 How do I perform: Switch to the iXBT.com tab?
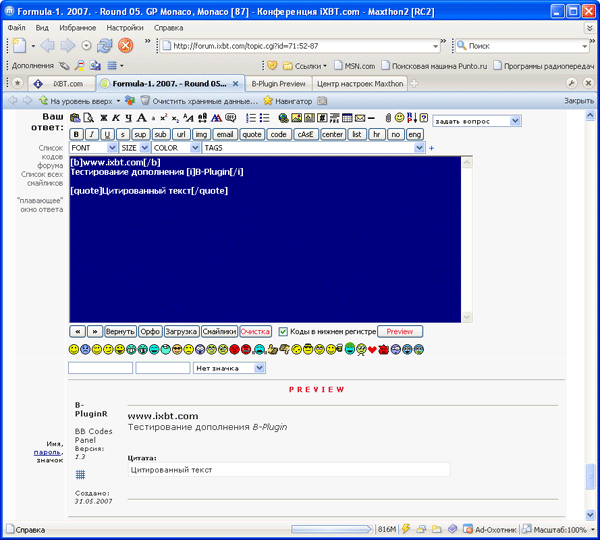[x=62, y=84]
